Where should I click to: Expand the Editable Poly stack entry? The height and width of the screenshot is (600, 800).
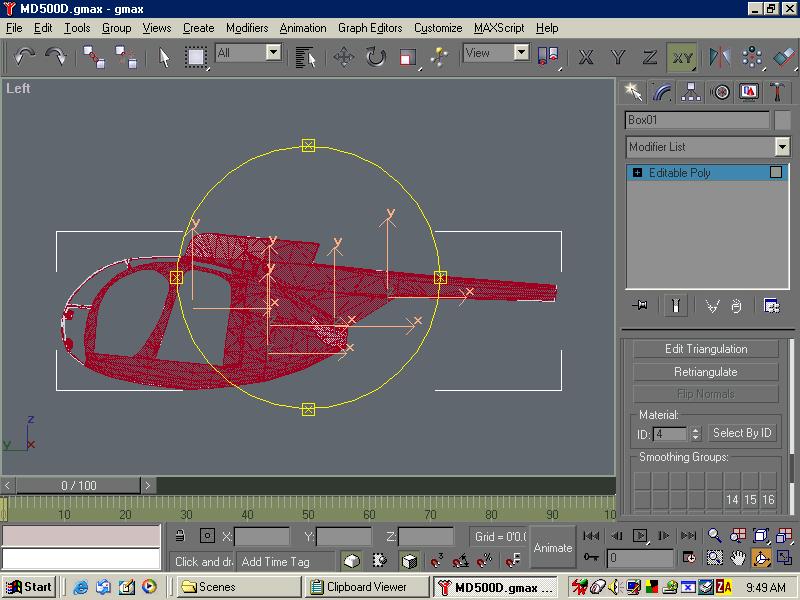[637, 173]
